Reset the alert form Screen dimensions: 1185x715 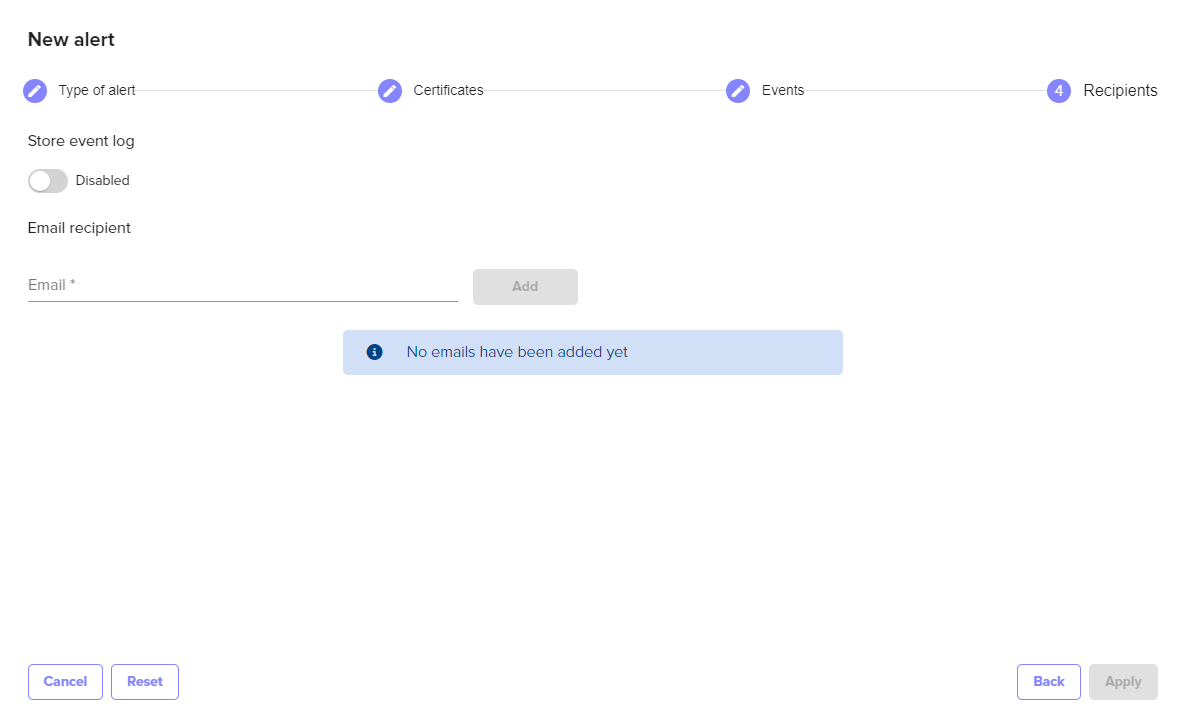click(x=145, y=682)
